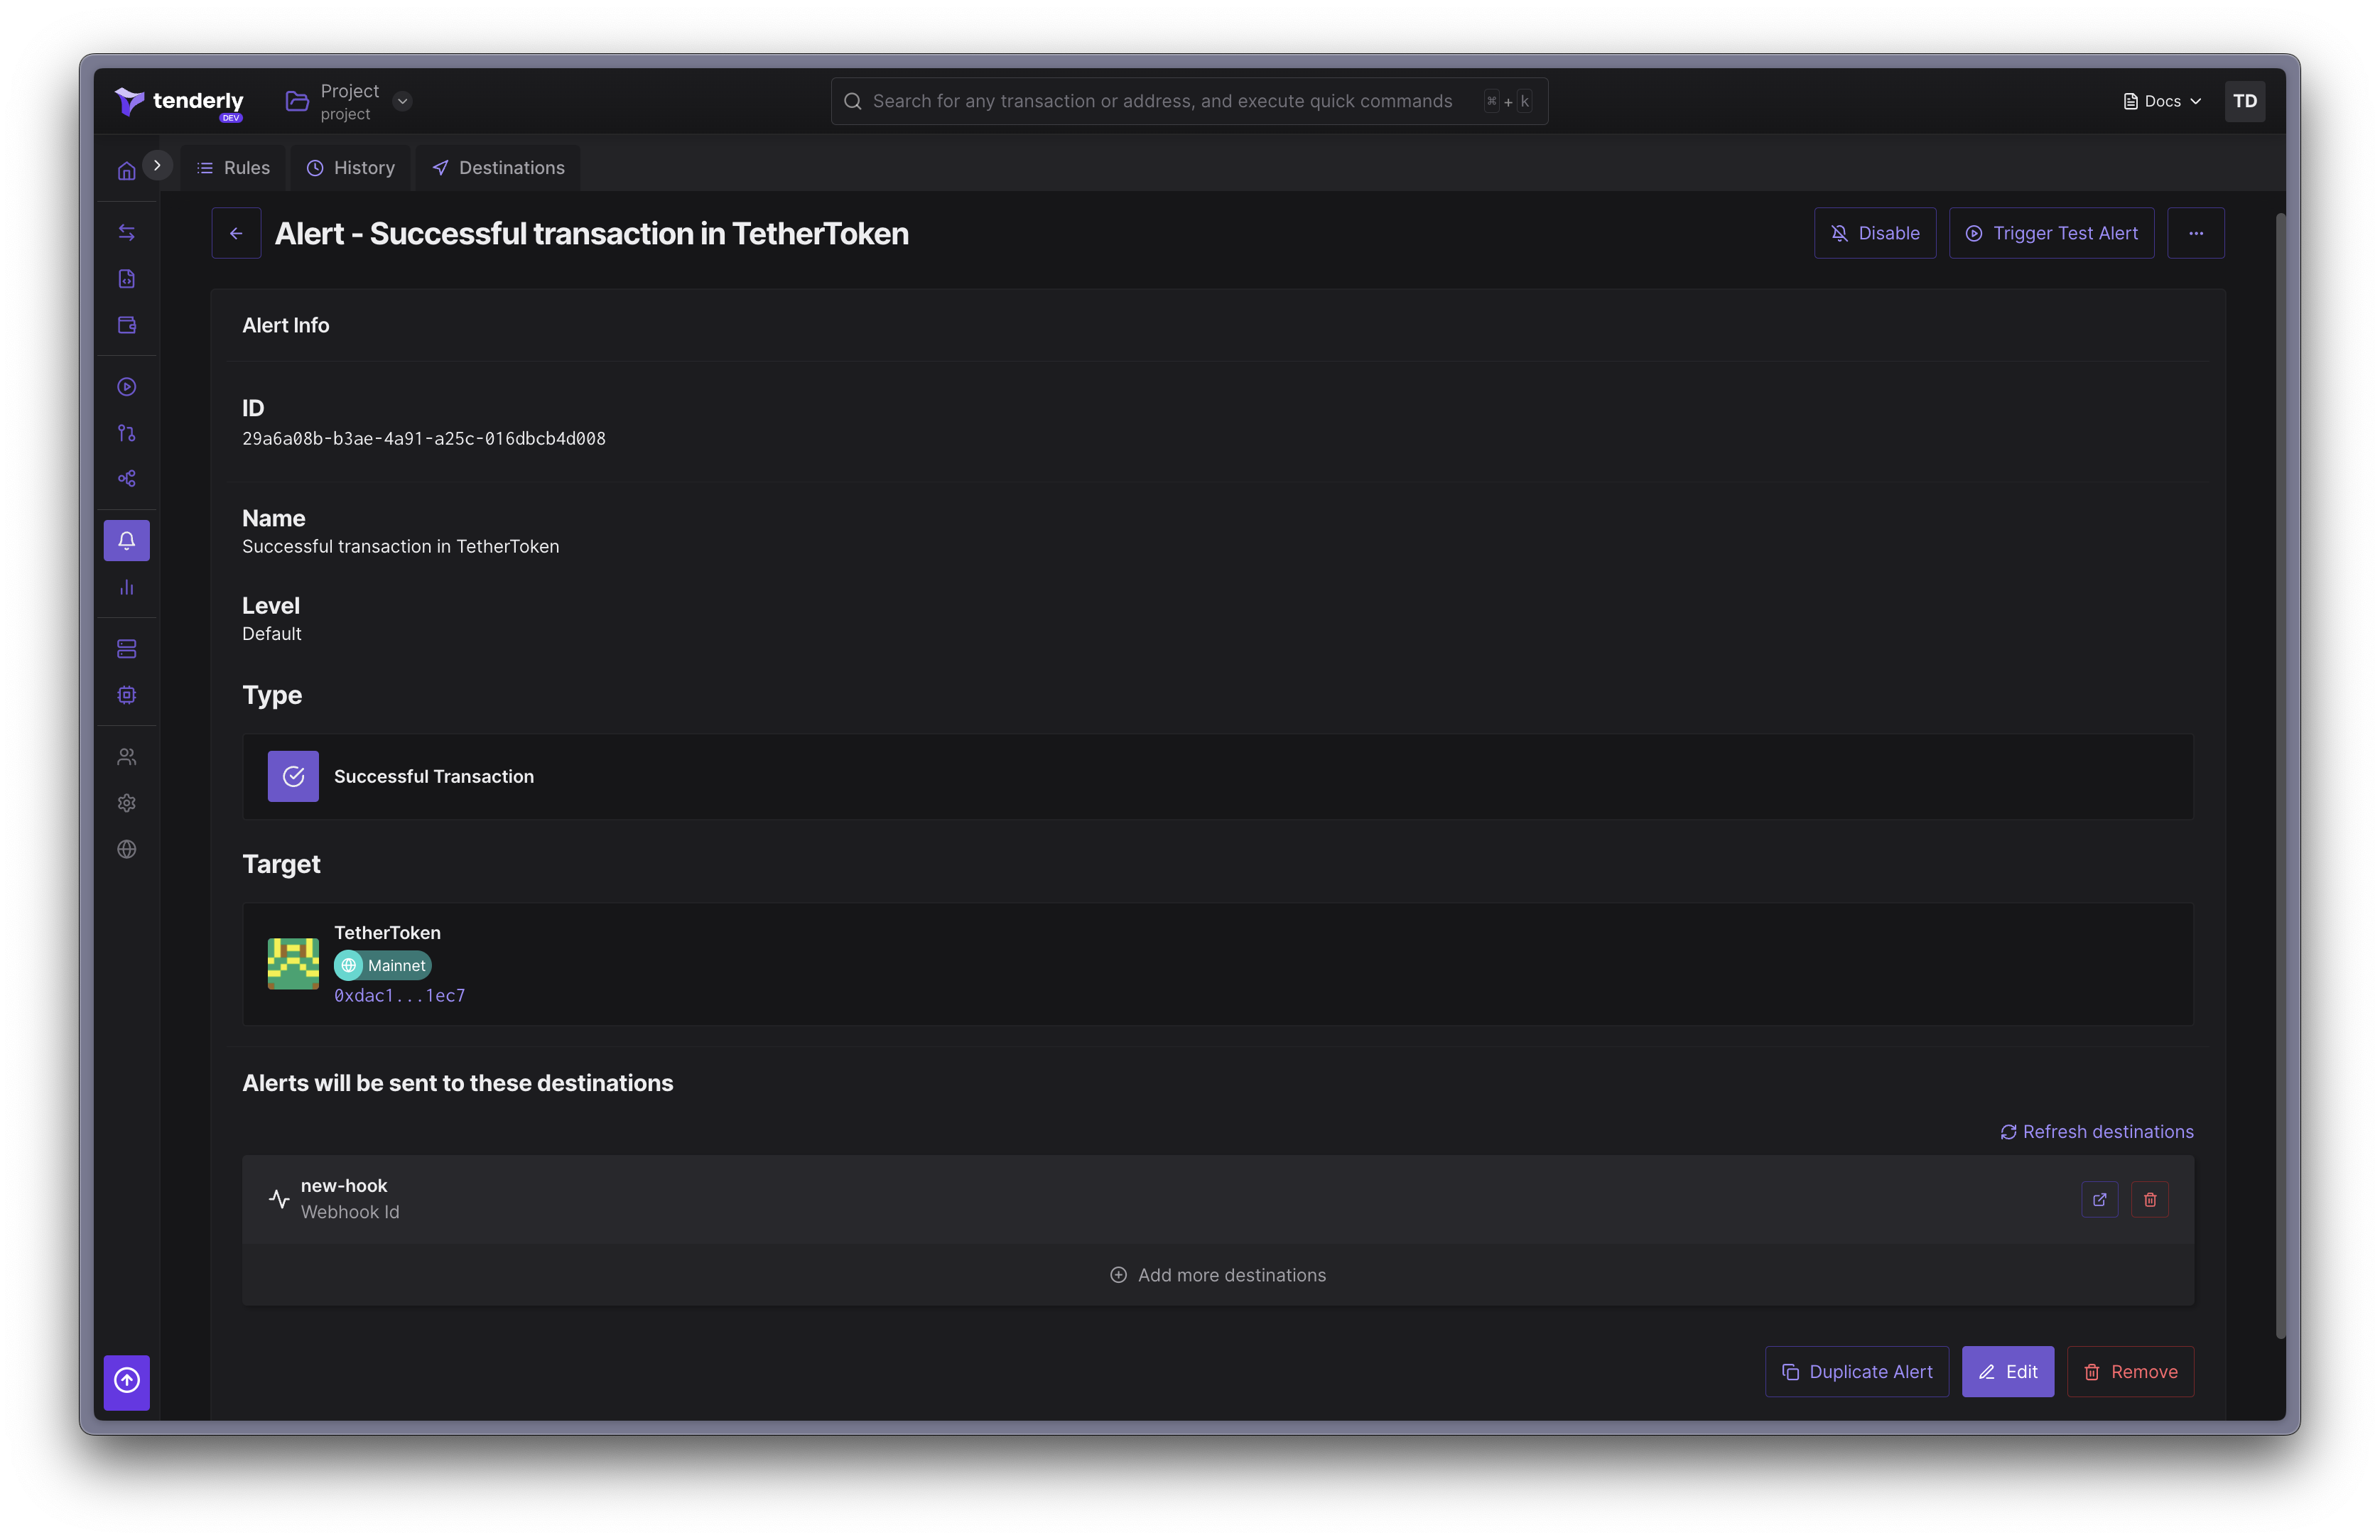Switch to the History tab

pos(350,168)
